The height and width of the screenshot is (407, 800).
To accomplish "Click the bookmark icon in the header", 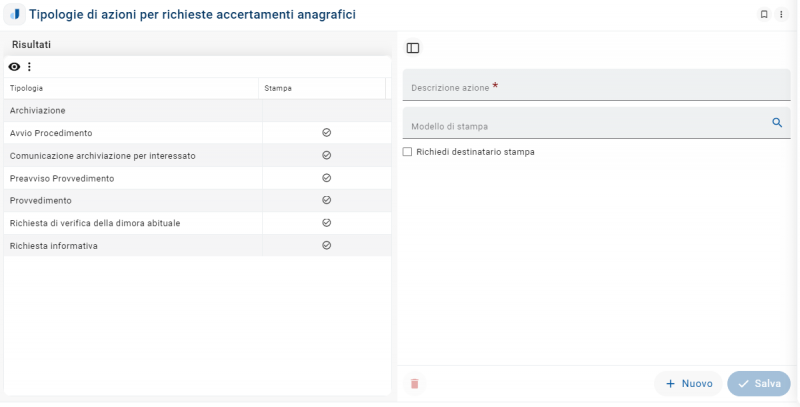I will [x=764, y=15].
